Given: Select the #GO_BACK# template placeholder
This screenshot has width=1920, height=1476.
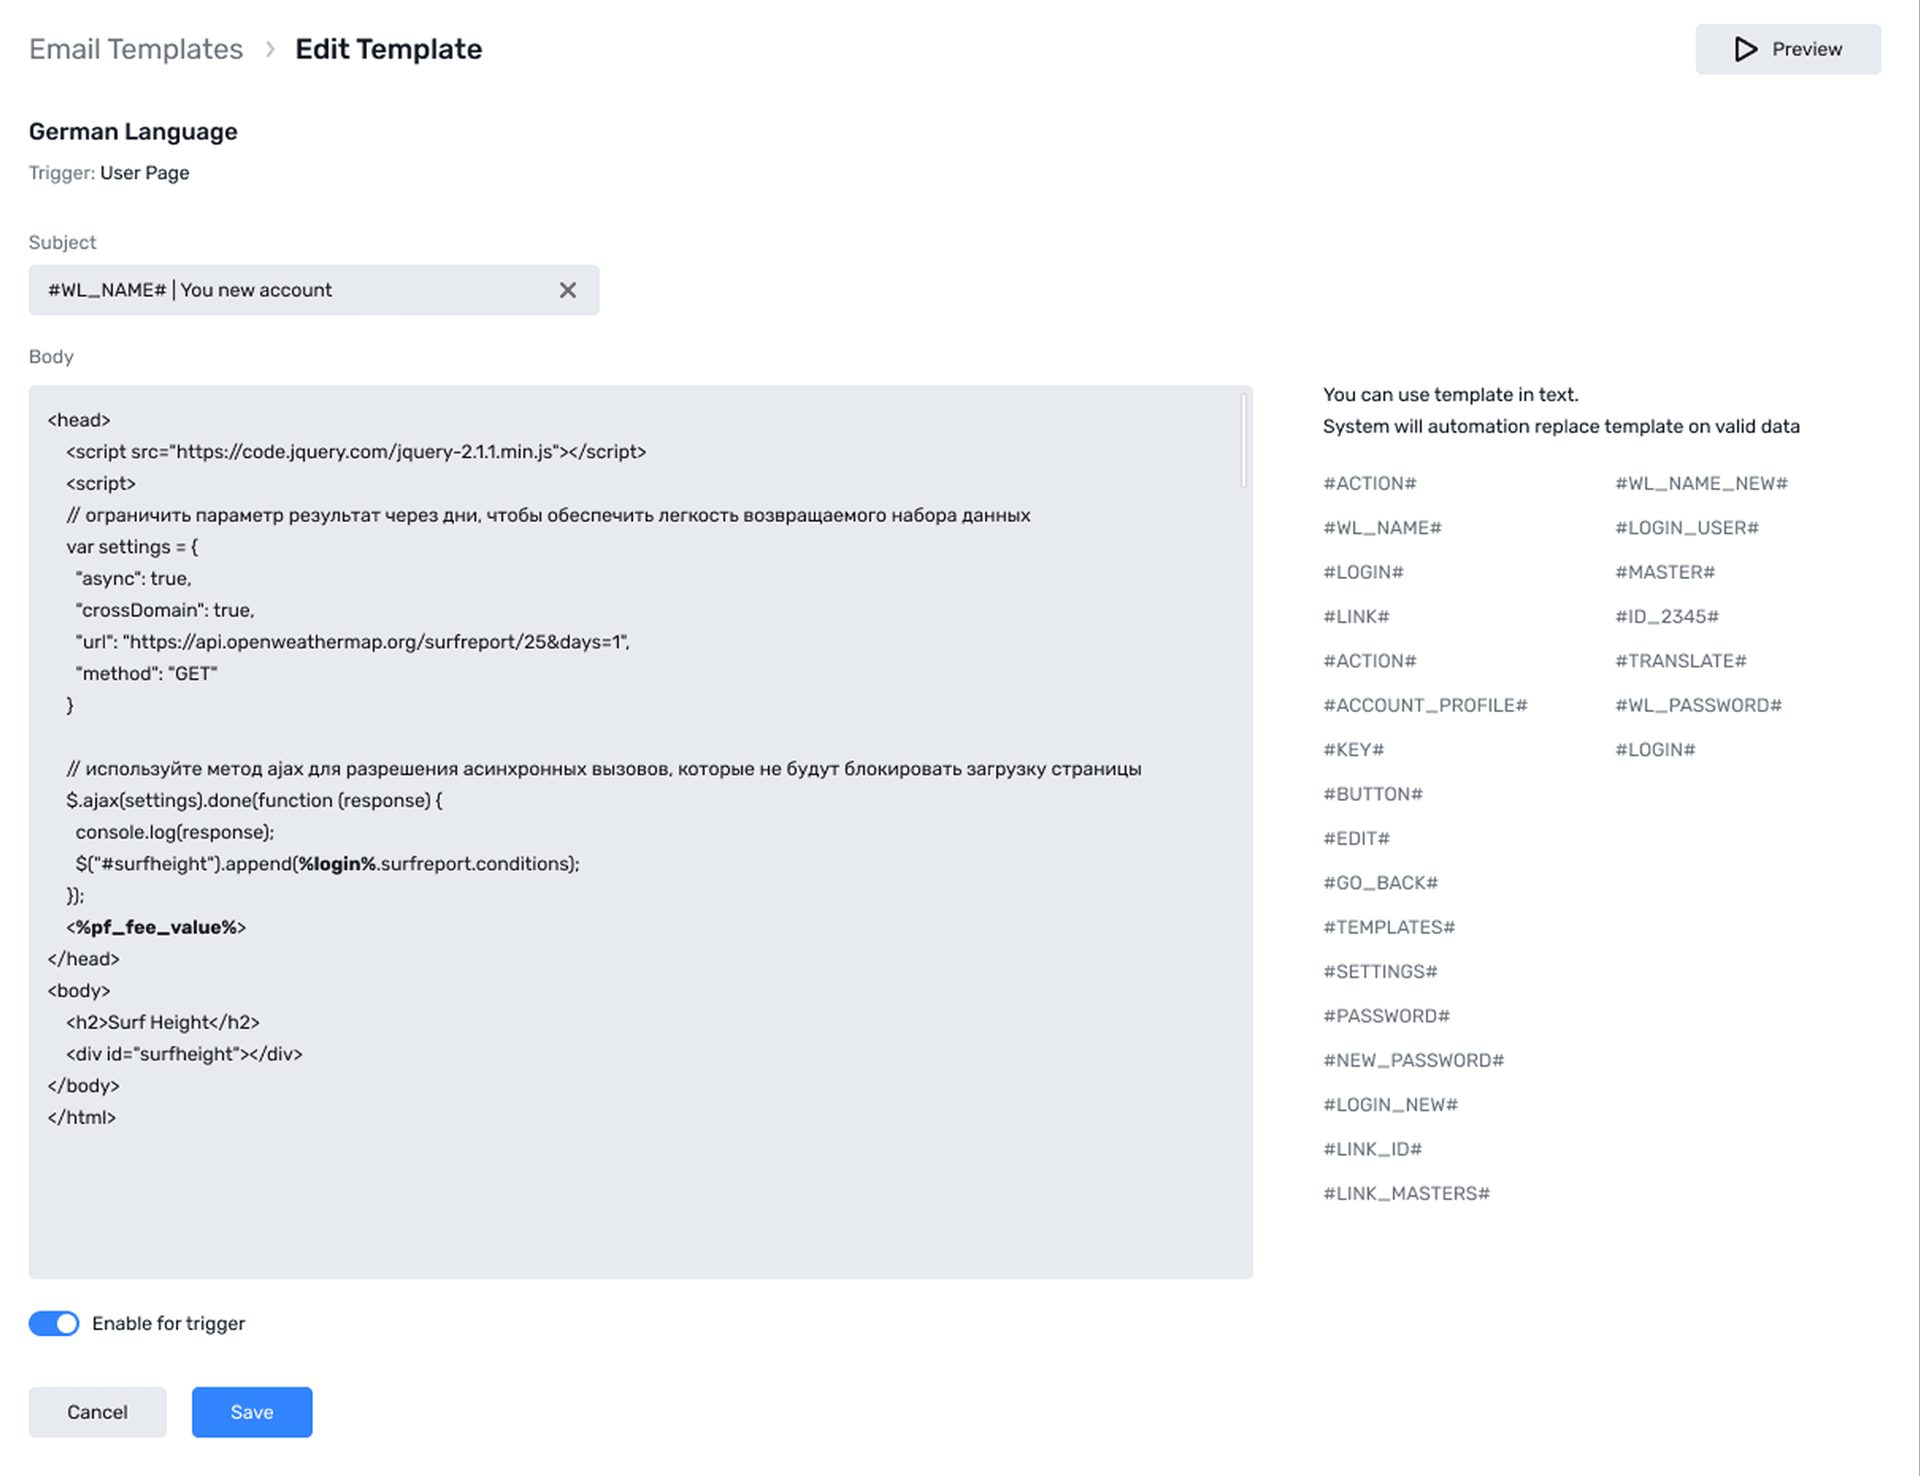Looking at the screenshot, I should pyautogui.click(x=1380, y=882).
